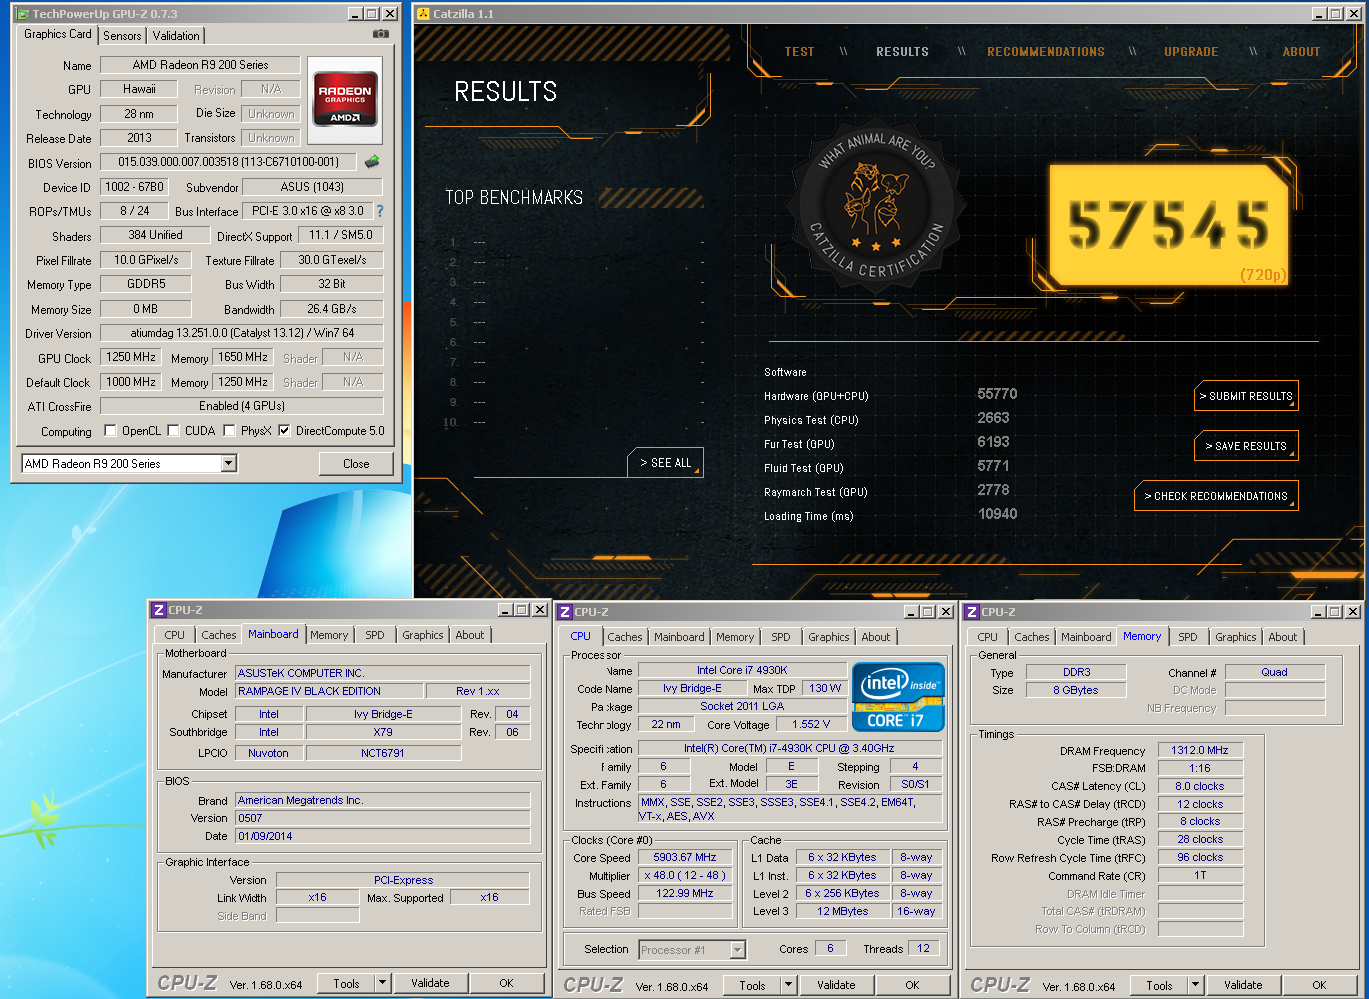Image resolution: width=1369 pixels, height=999 pixels.
Task: Click the GPU-Z title bar app icon
Action: [21, 14]
